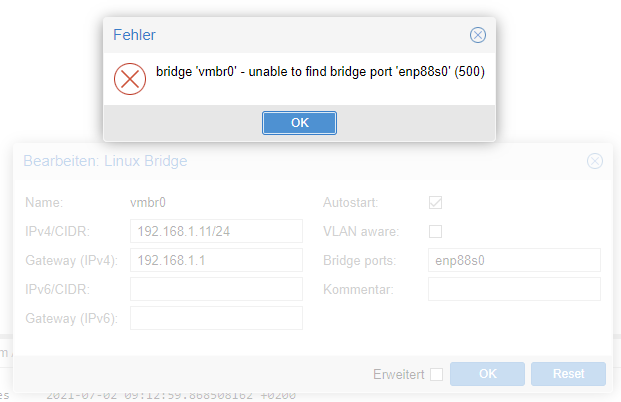Screen dimensions: 621x402
Task: Click the red error icon
Action: [x=130, y=78]
